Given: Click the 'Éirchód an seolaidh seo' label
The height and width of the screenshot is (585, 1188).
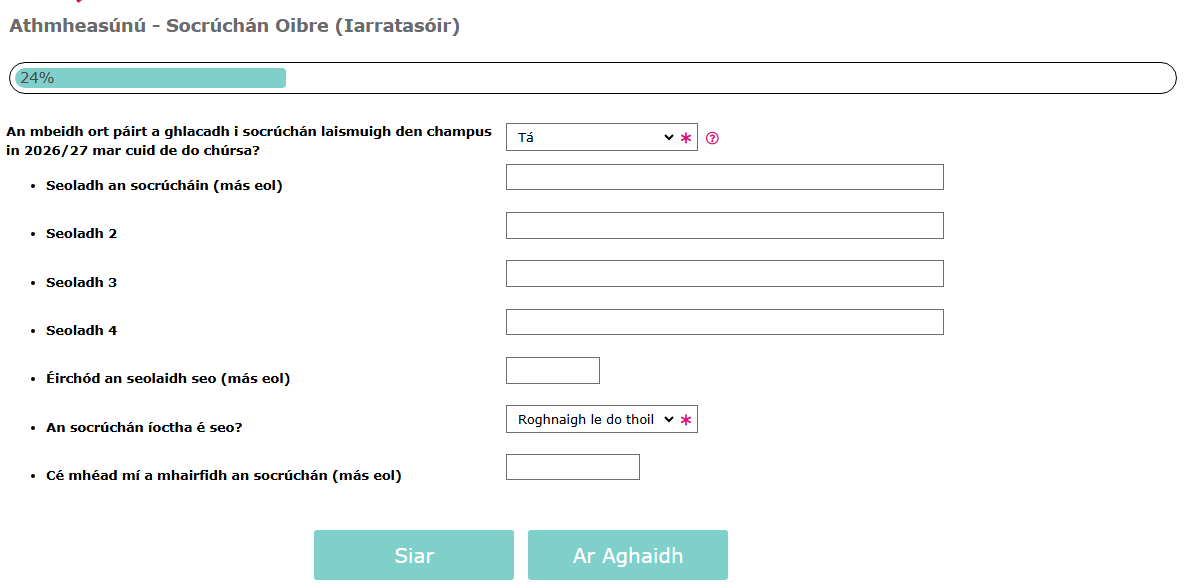Looking at the screenshot, I should tap(168, 379).
